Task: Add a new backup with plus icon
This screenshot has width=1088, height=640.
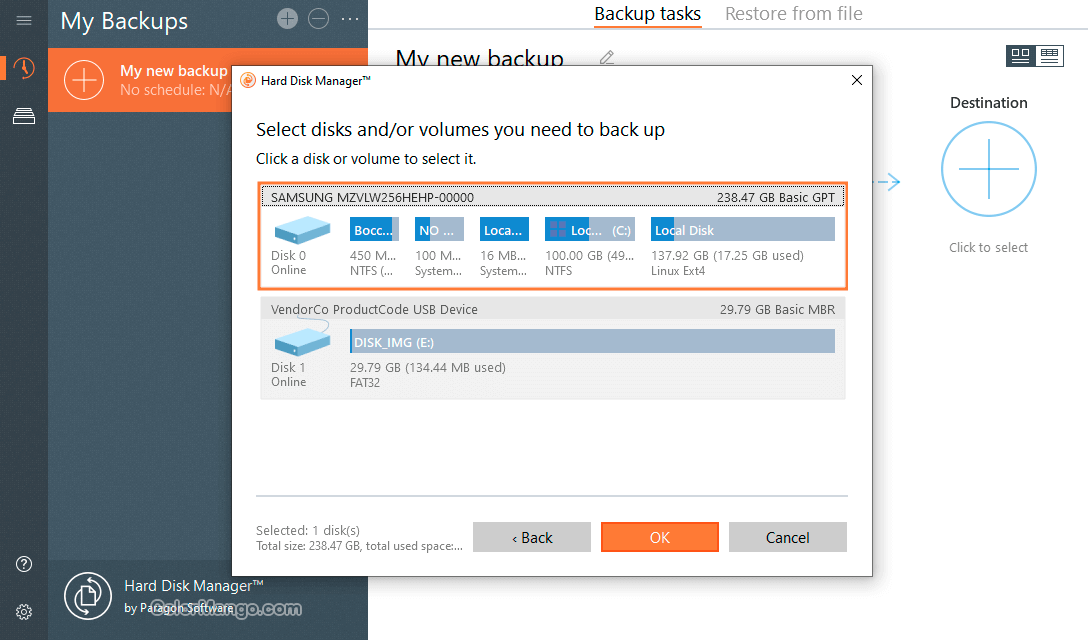Action: tap(287, 19)
